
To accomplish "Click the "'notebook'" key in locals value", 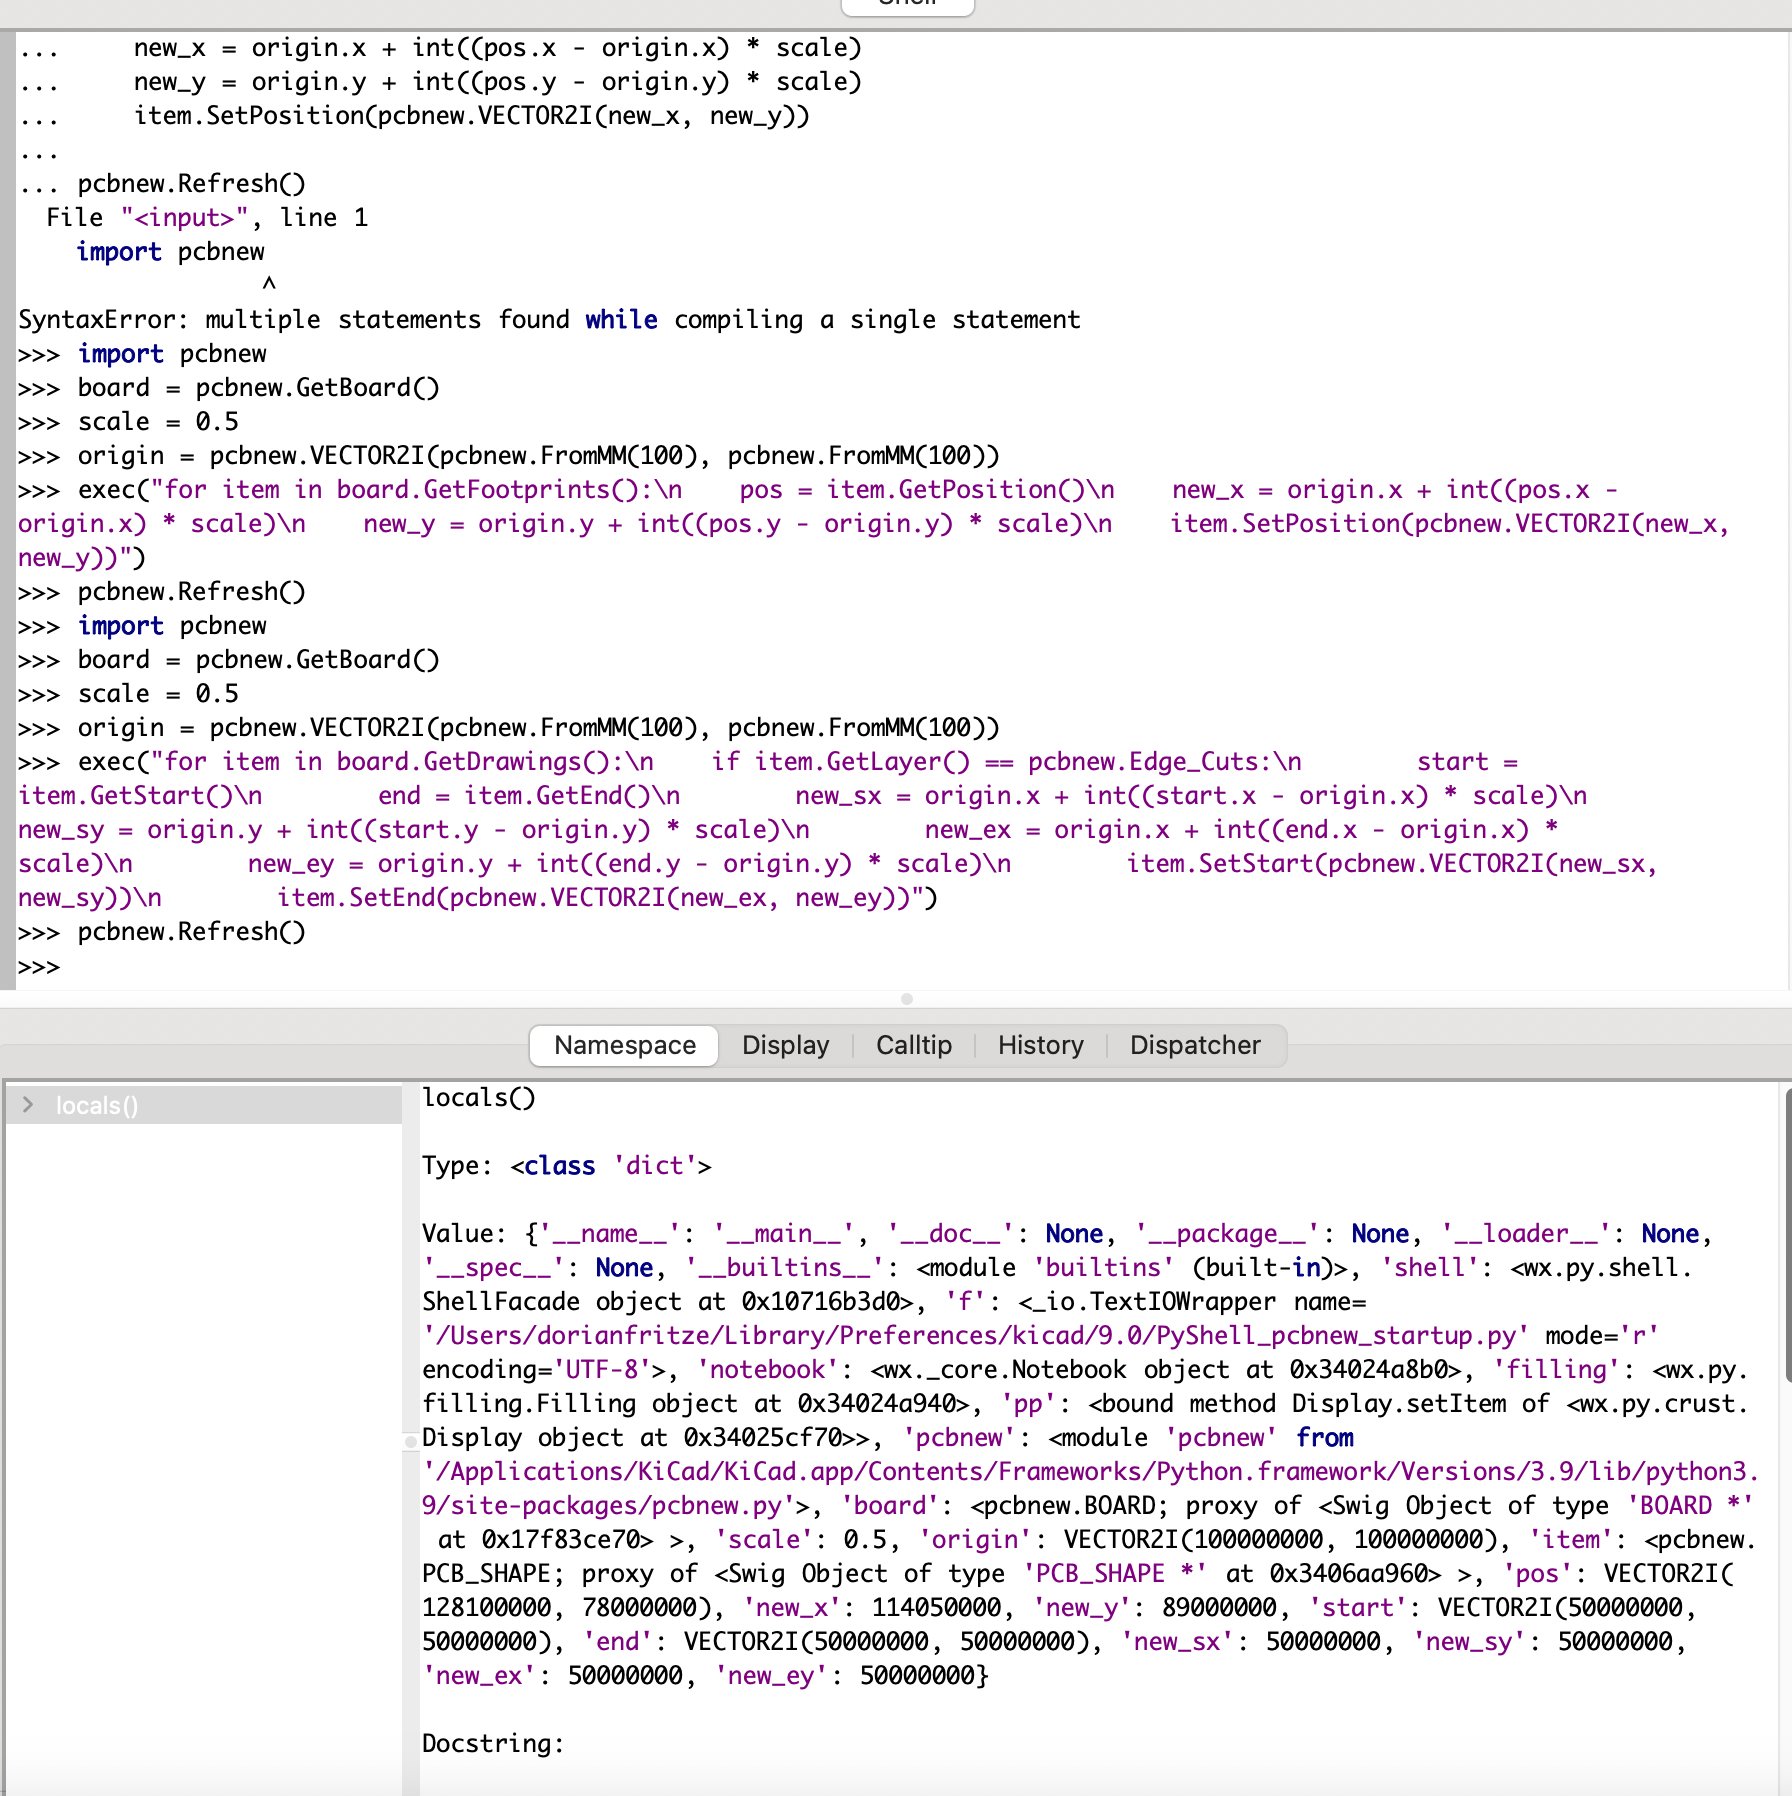I will click(x=766, y=1370).
